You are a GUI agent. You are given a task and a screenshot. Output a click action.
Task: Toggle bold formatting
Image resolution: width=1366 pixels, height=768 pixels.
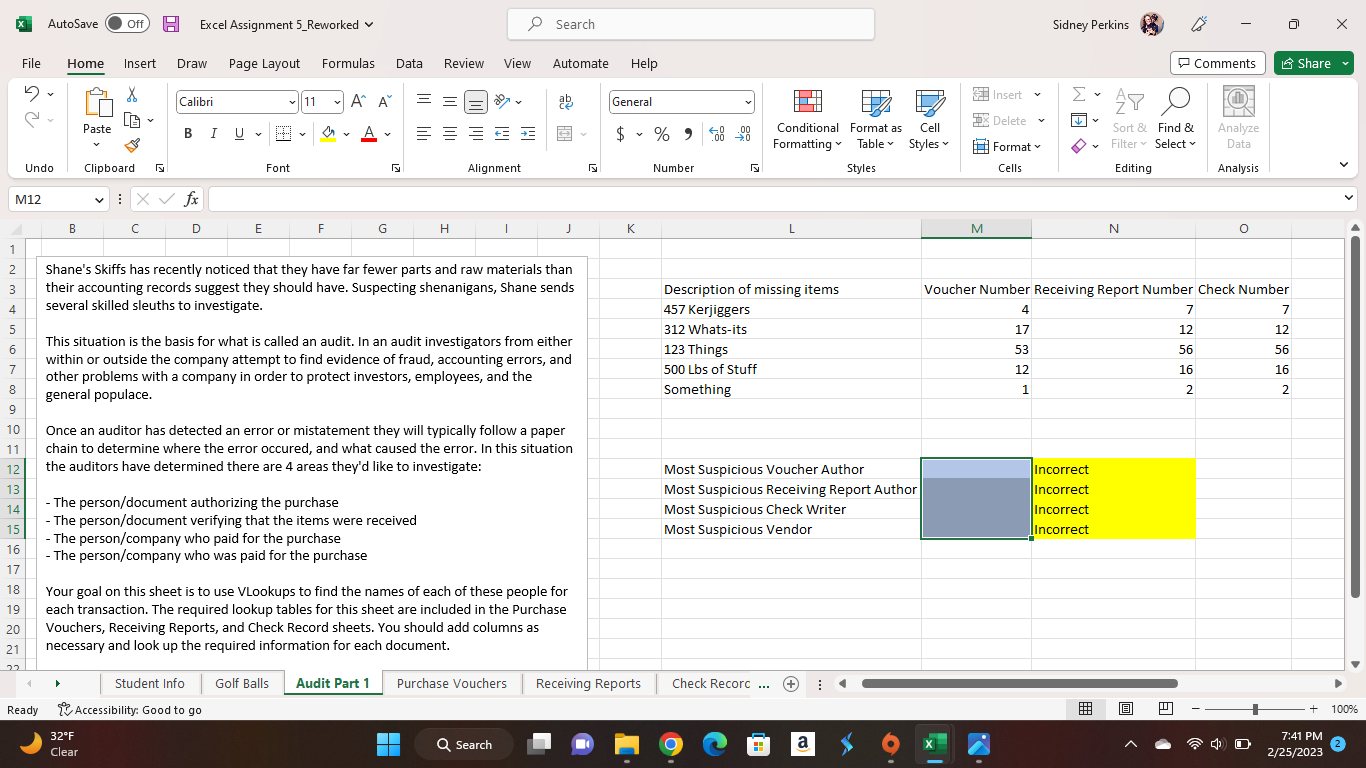pyautogui.click(x=188, y=133)
